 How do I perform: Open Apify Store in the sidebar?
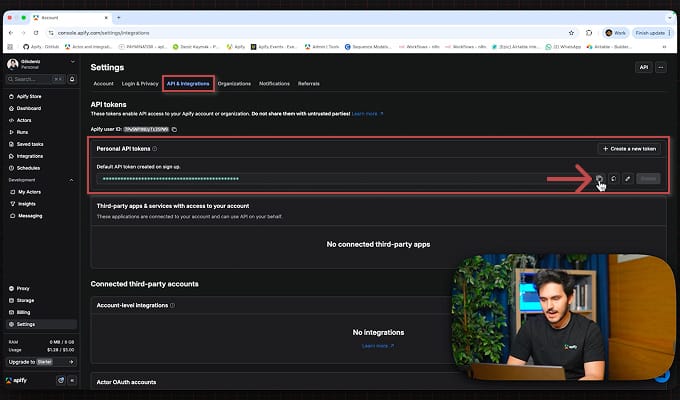(25, 96)
